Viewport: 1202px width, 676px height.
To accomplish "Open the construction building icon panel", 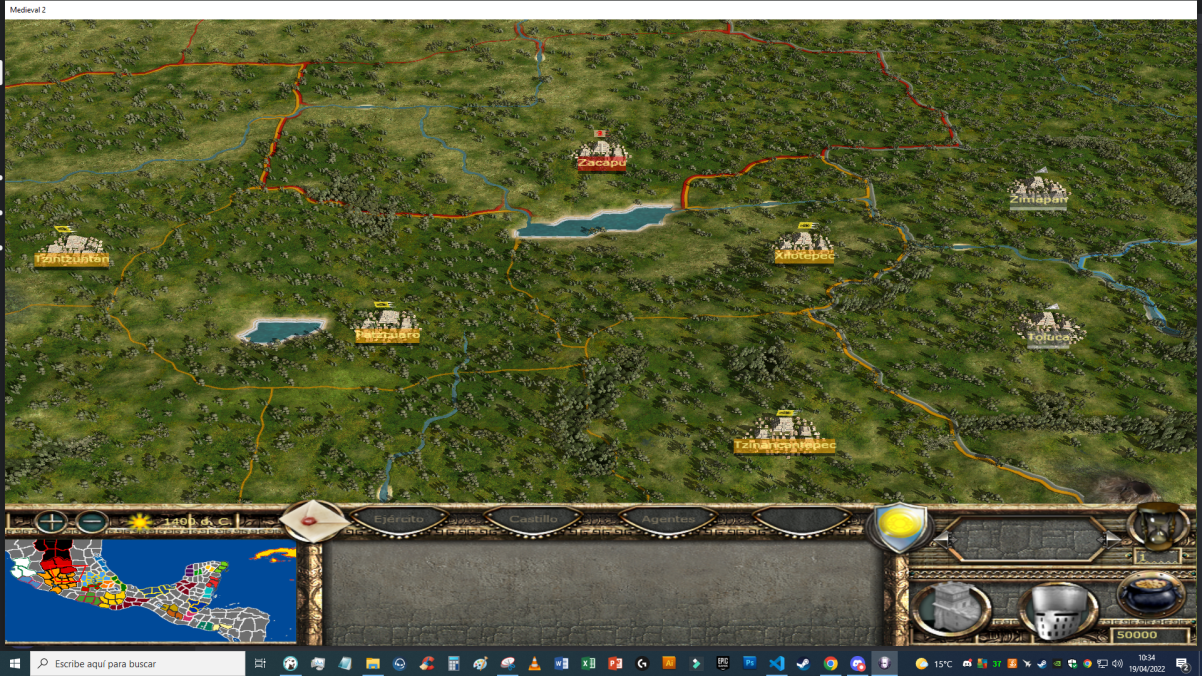I will [950, 609].
